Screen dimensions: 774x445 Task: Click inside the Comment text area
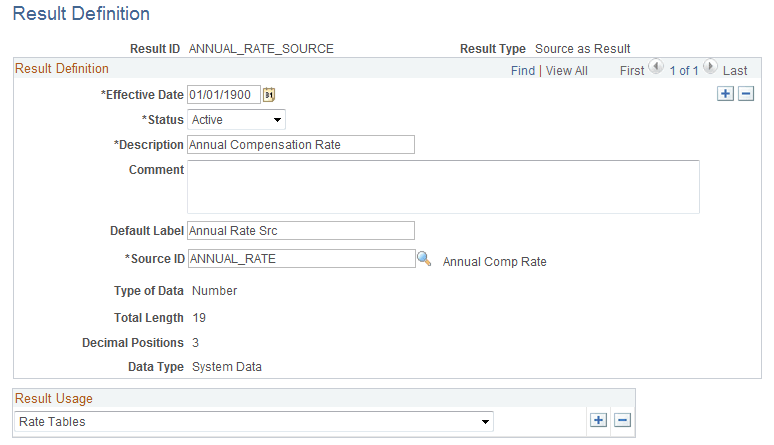(443, 187)
